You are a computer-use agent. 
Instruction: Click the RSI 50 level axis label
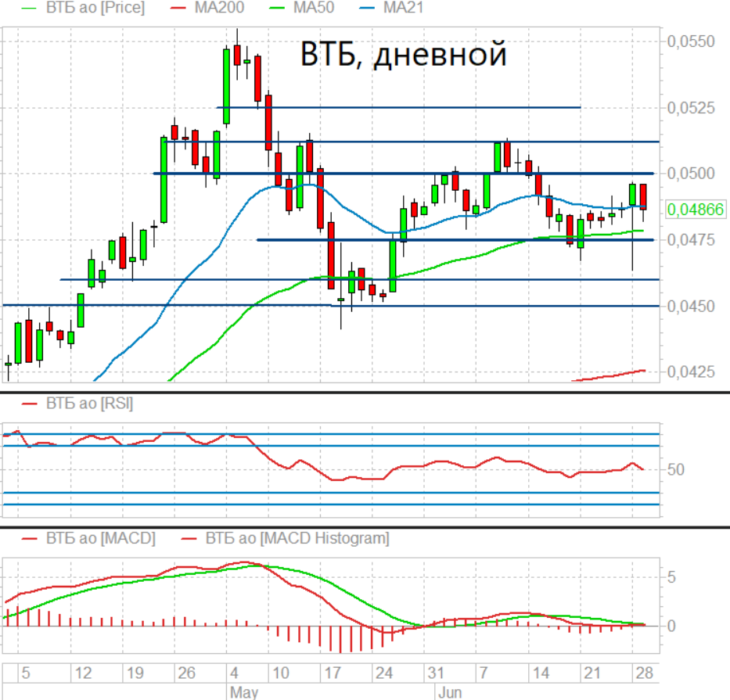click(x=676, y=470)
